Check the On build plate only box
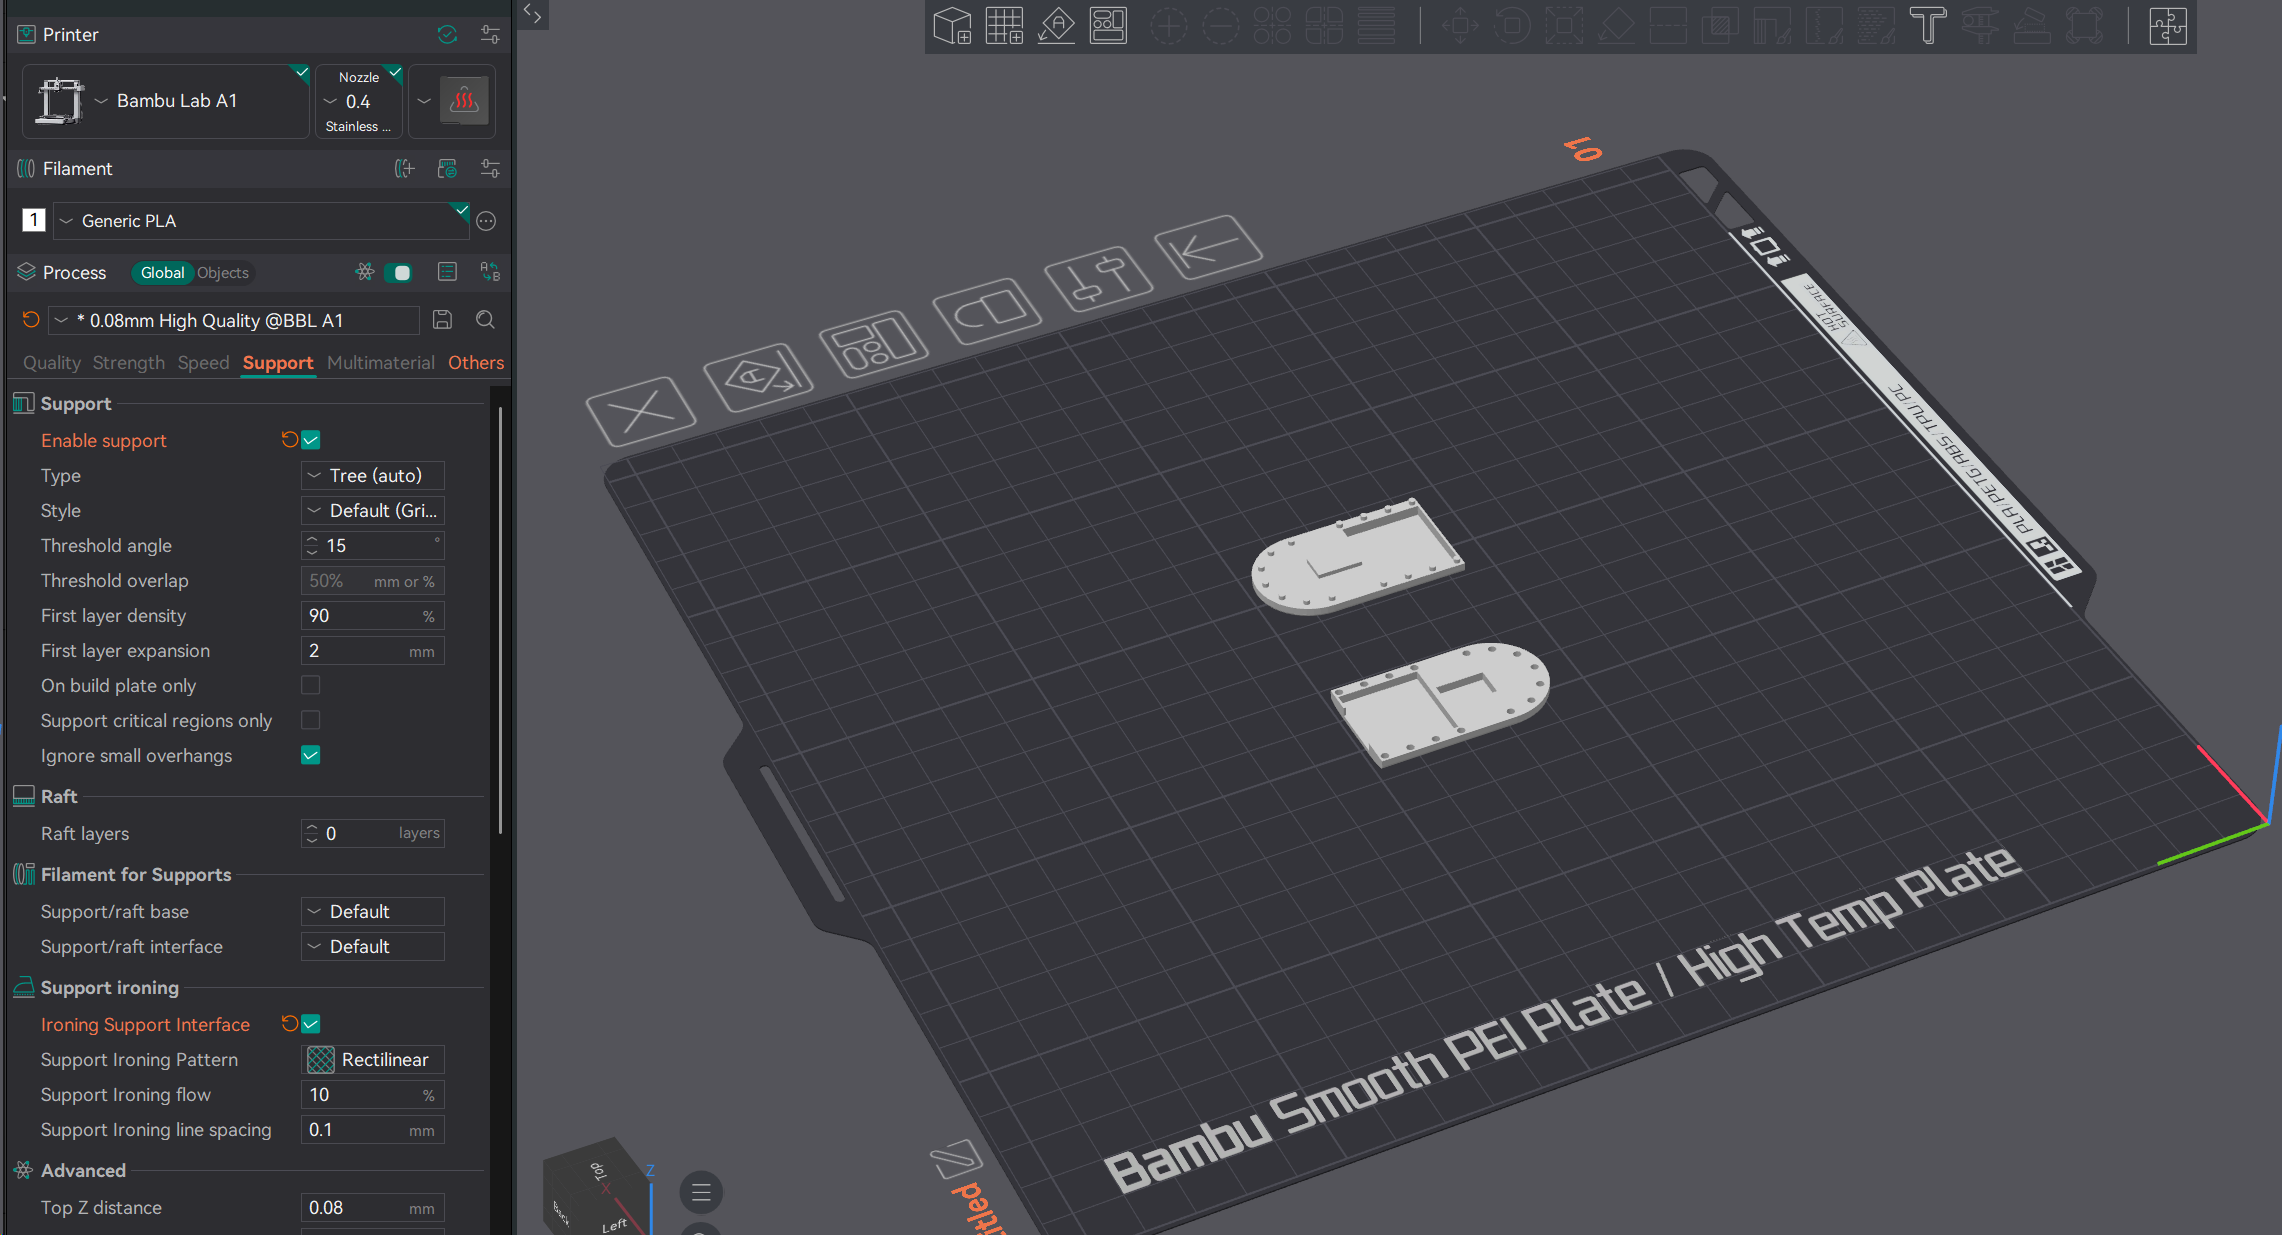This screenshot has width=2282, height=1235. [x=311, y=685]
